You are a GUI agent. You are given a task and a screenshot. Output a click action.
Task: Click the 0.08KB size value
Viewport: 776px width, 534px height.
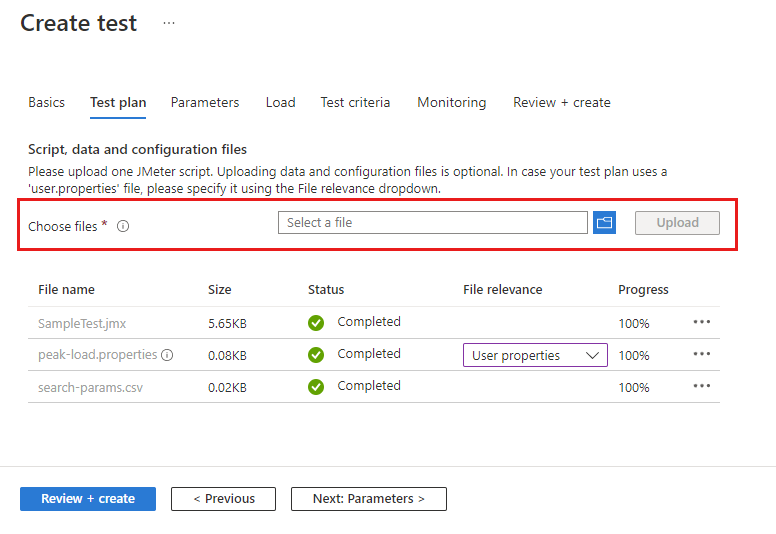click(227, 356)
